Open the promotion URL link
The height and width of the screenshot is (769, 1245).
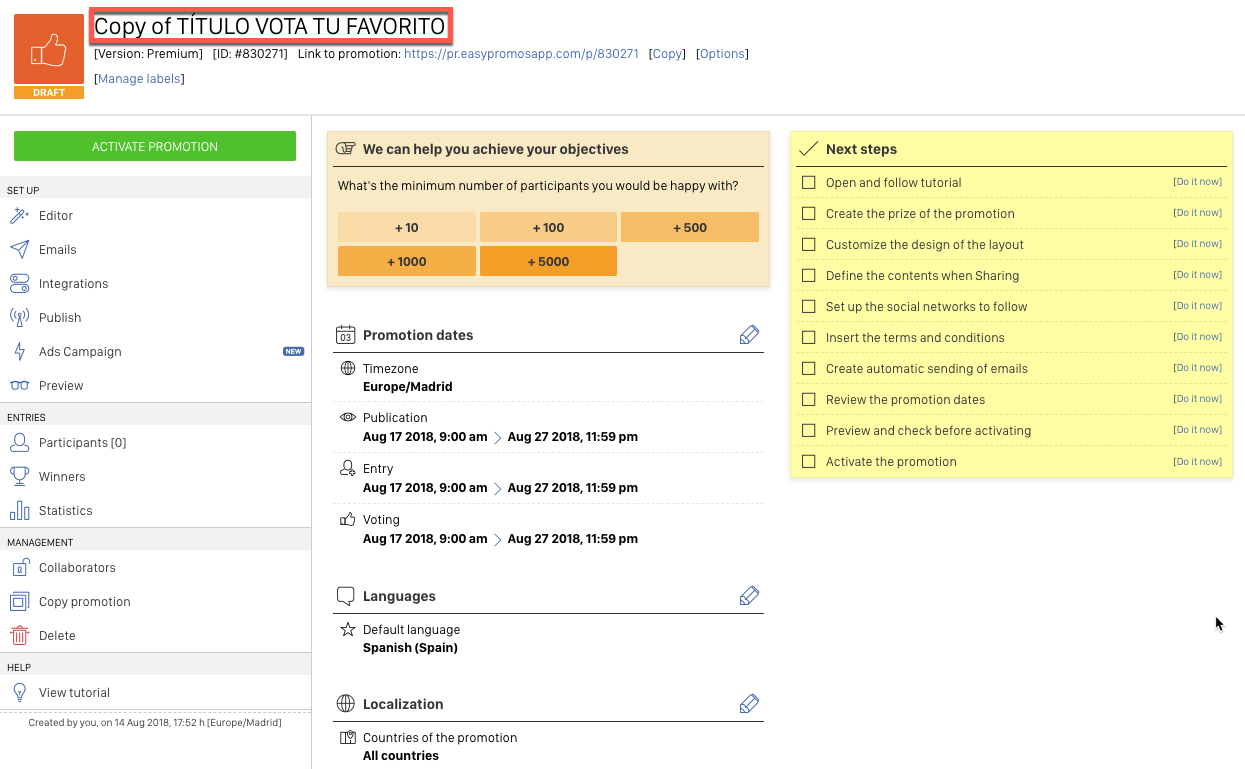point(521,54)
